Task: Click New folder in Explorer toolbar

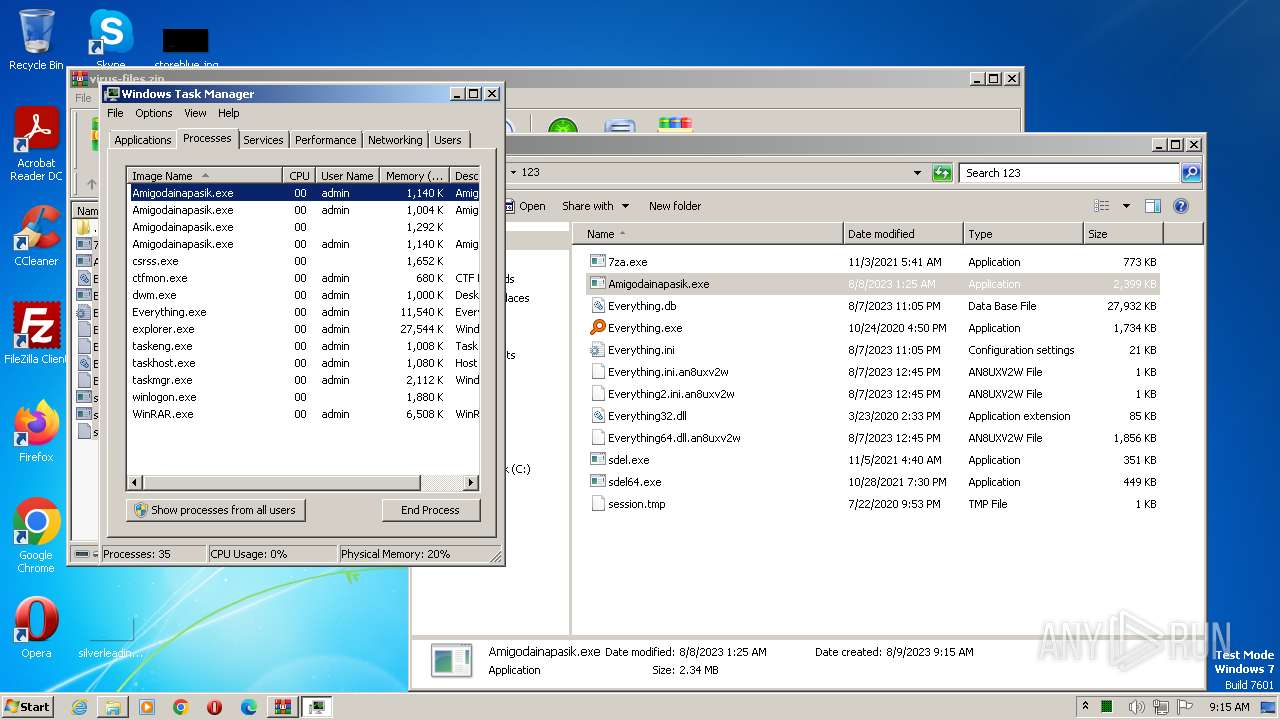Action: coord(675,206)
